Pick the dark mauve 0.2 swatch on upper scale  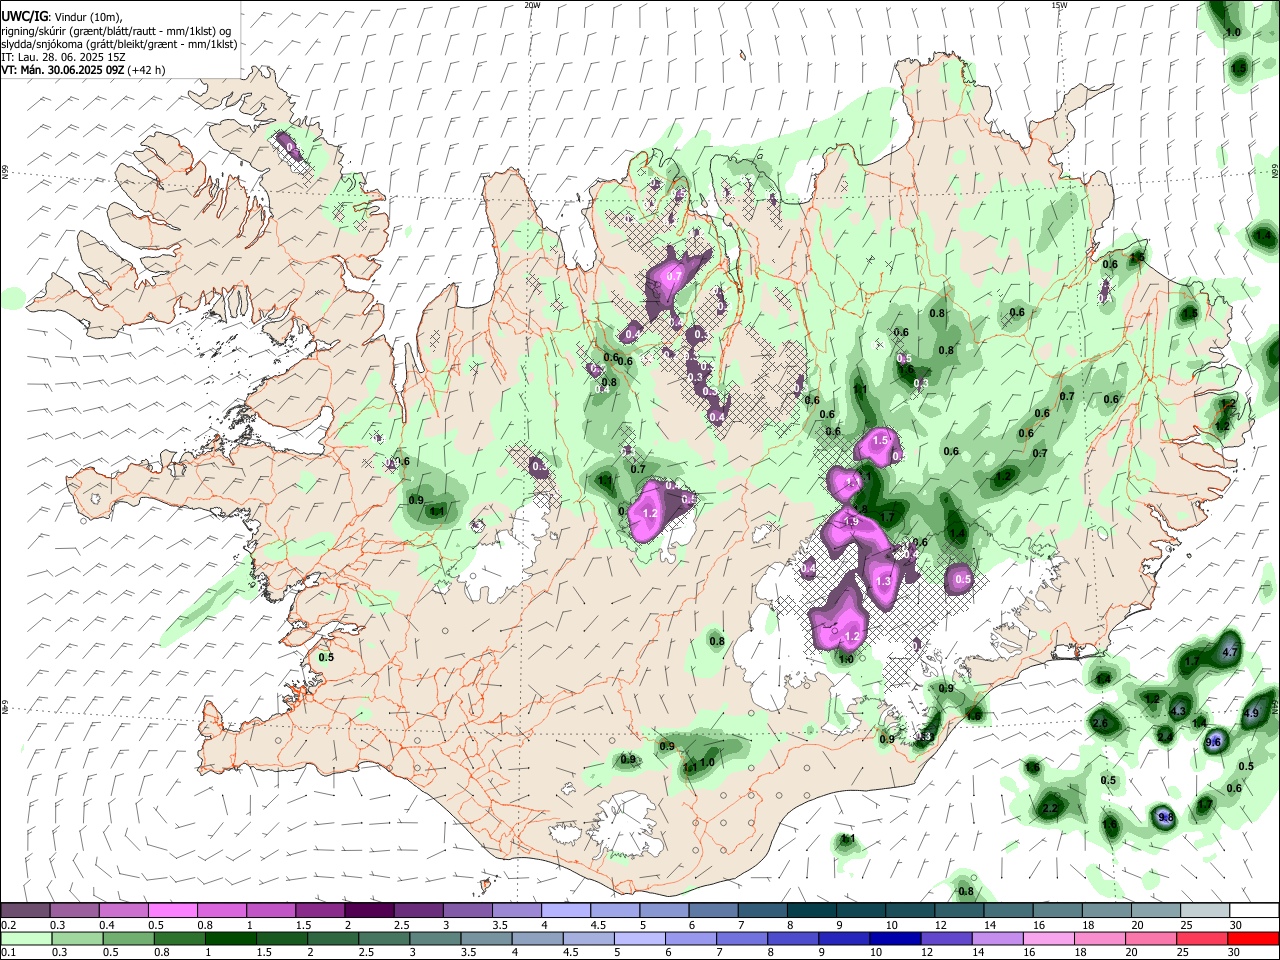click(x=25, y=910)
